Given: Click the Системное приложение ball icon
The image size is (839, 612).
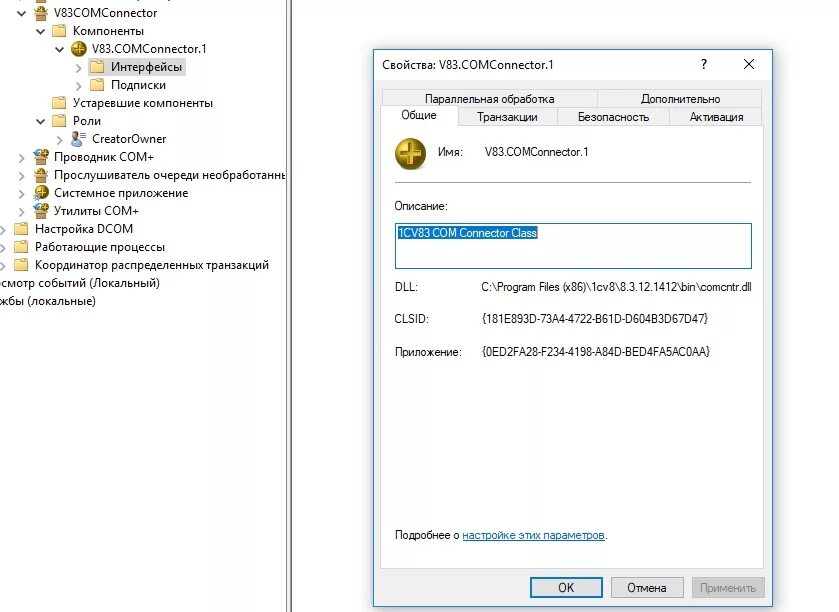Looking at the screenshot, I should [x=41, y=193].
